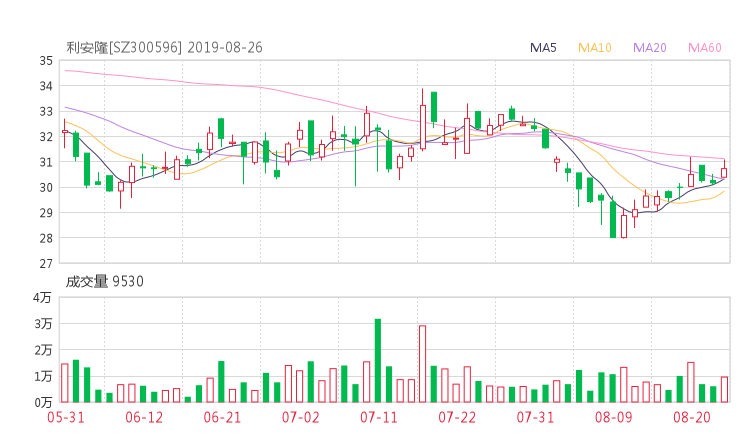
Task: Click the MA60 legend label
Action: tap(705, 48)
